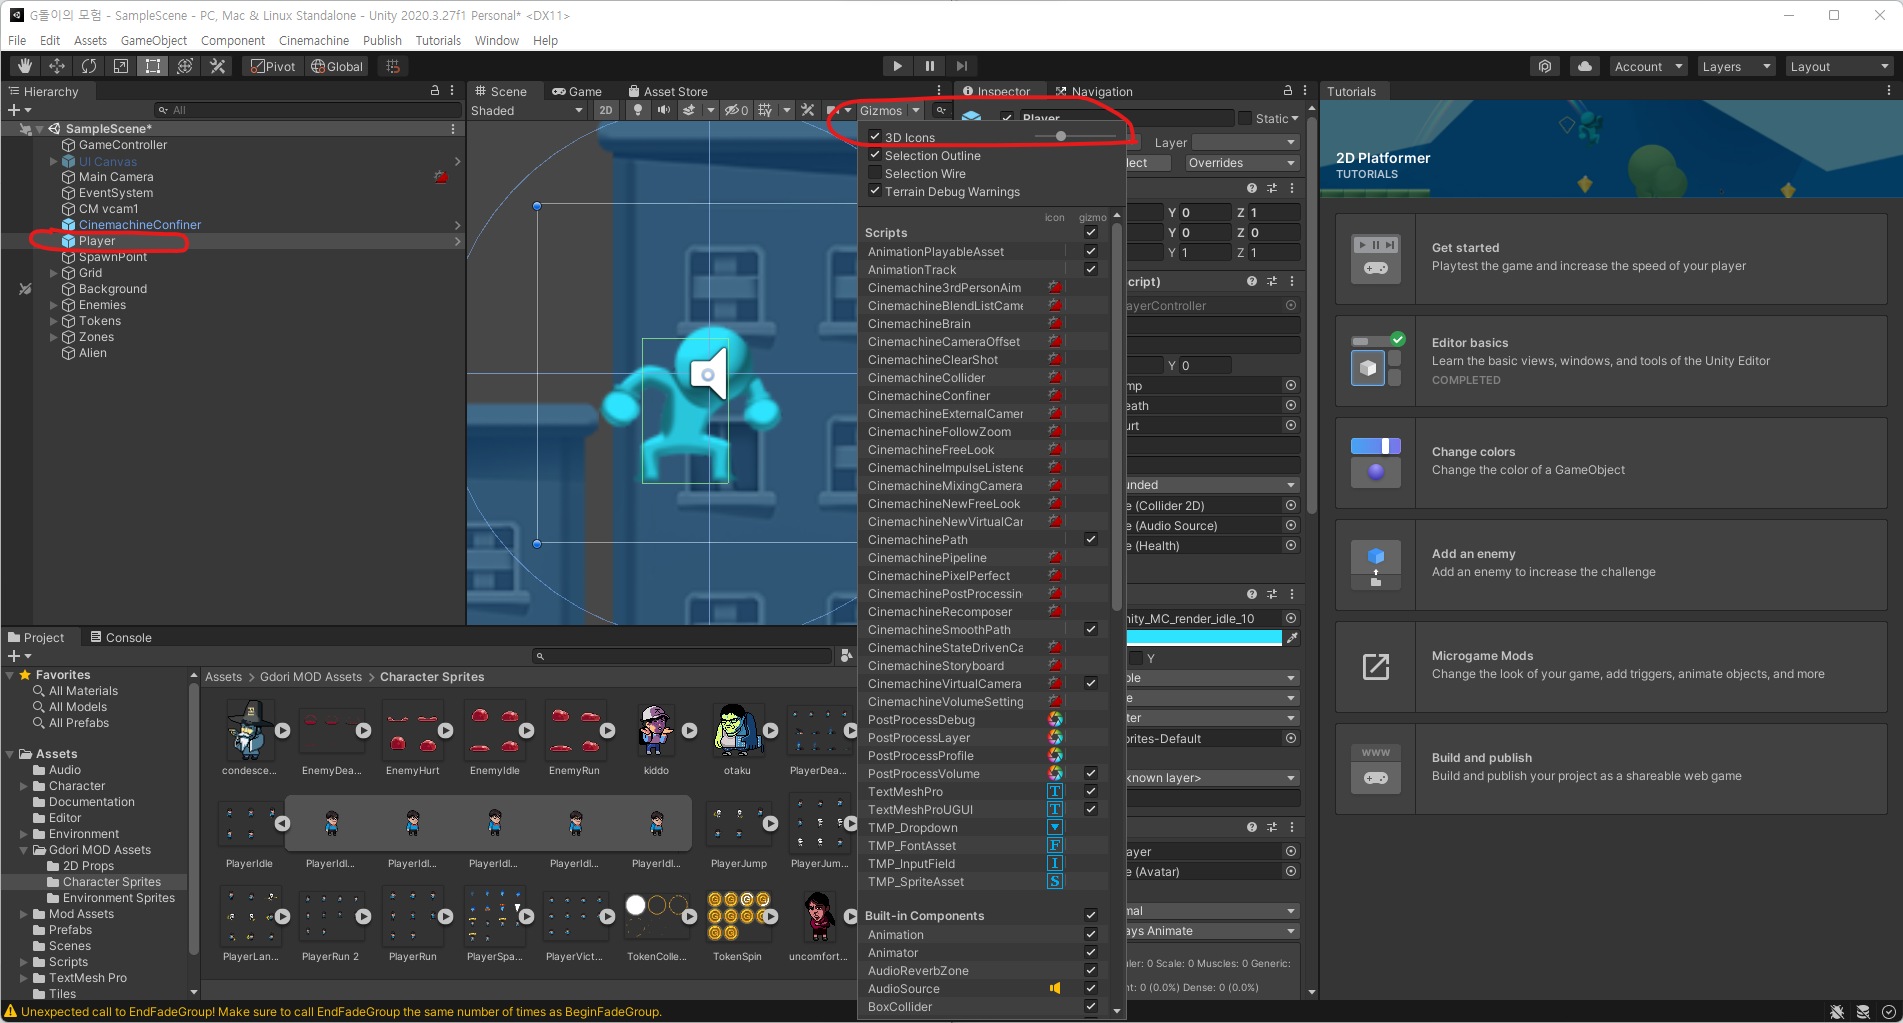Click the AudioSource speaker icon

tap(1055, 988)
